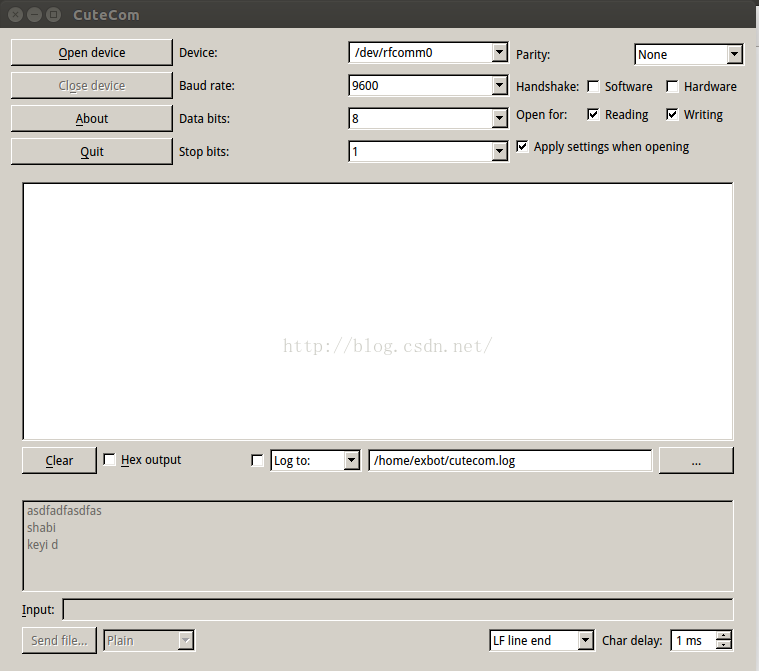Minimize the CuteCom window
Image resolution: width=759 pixels, height=671 pixels.
pos(34,15)
